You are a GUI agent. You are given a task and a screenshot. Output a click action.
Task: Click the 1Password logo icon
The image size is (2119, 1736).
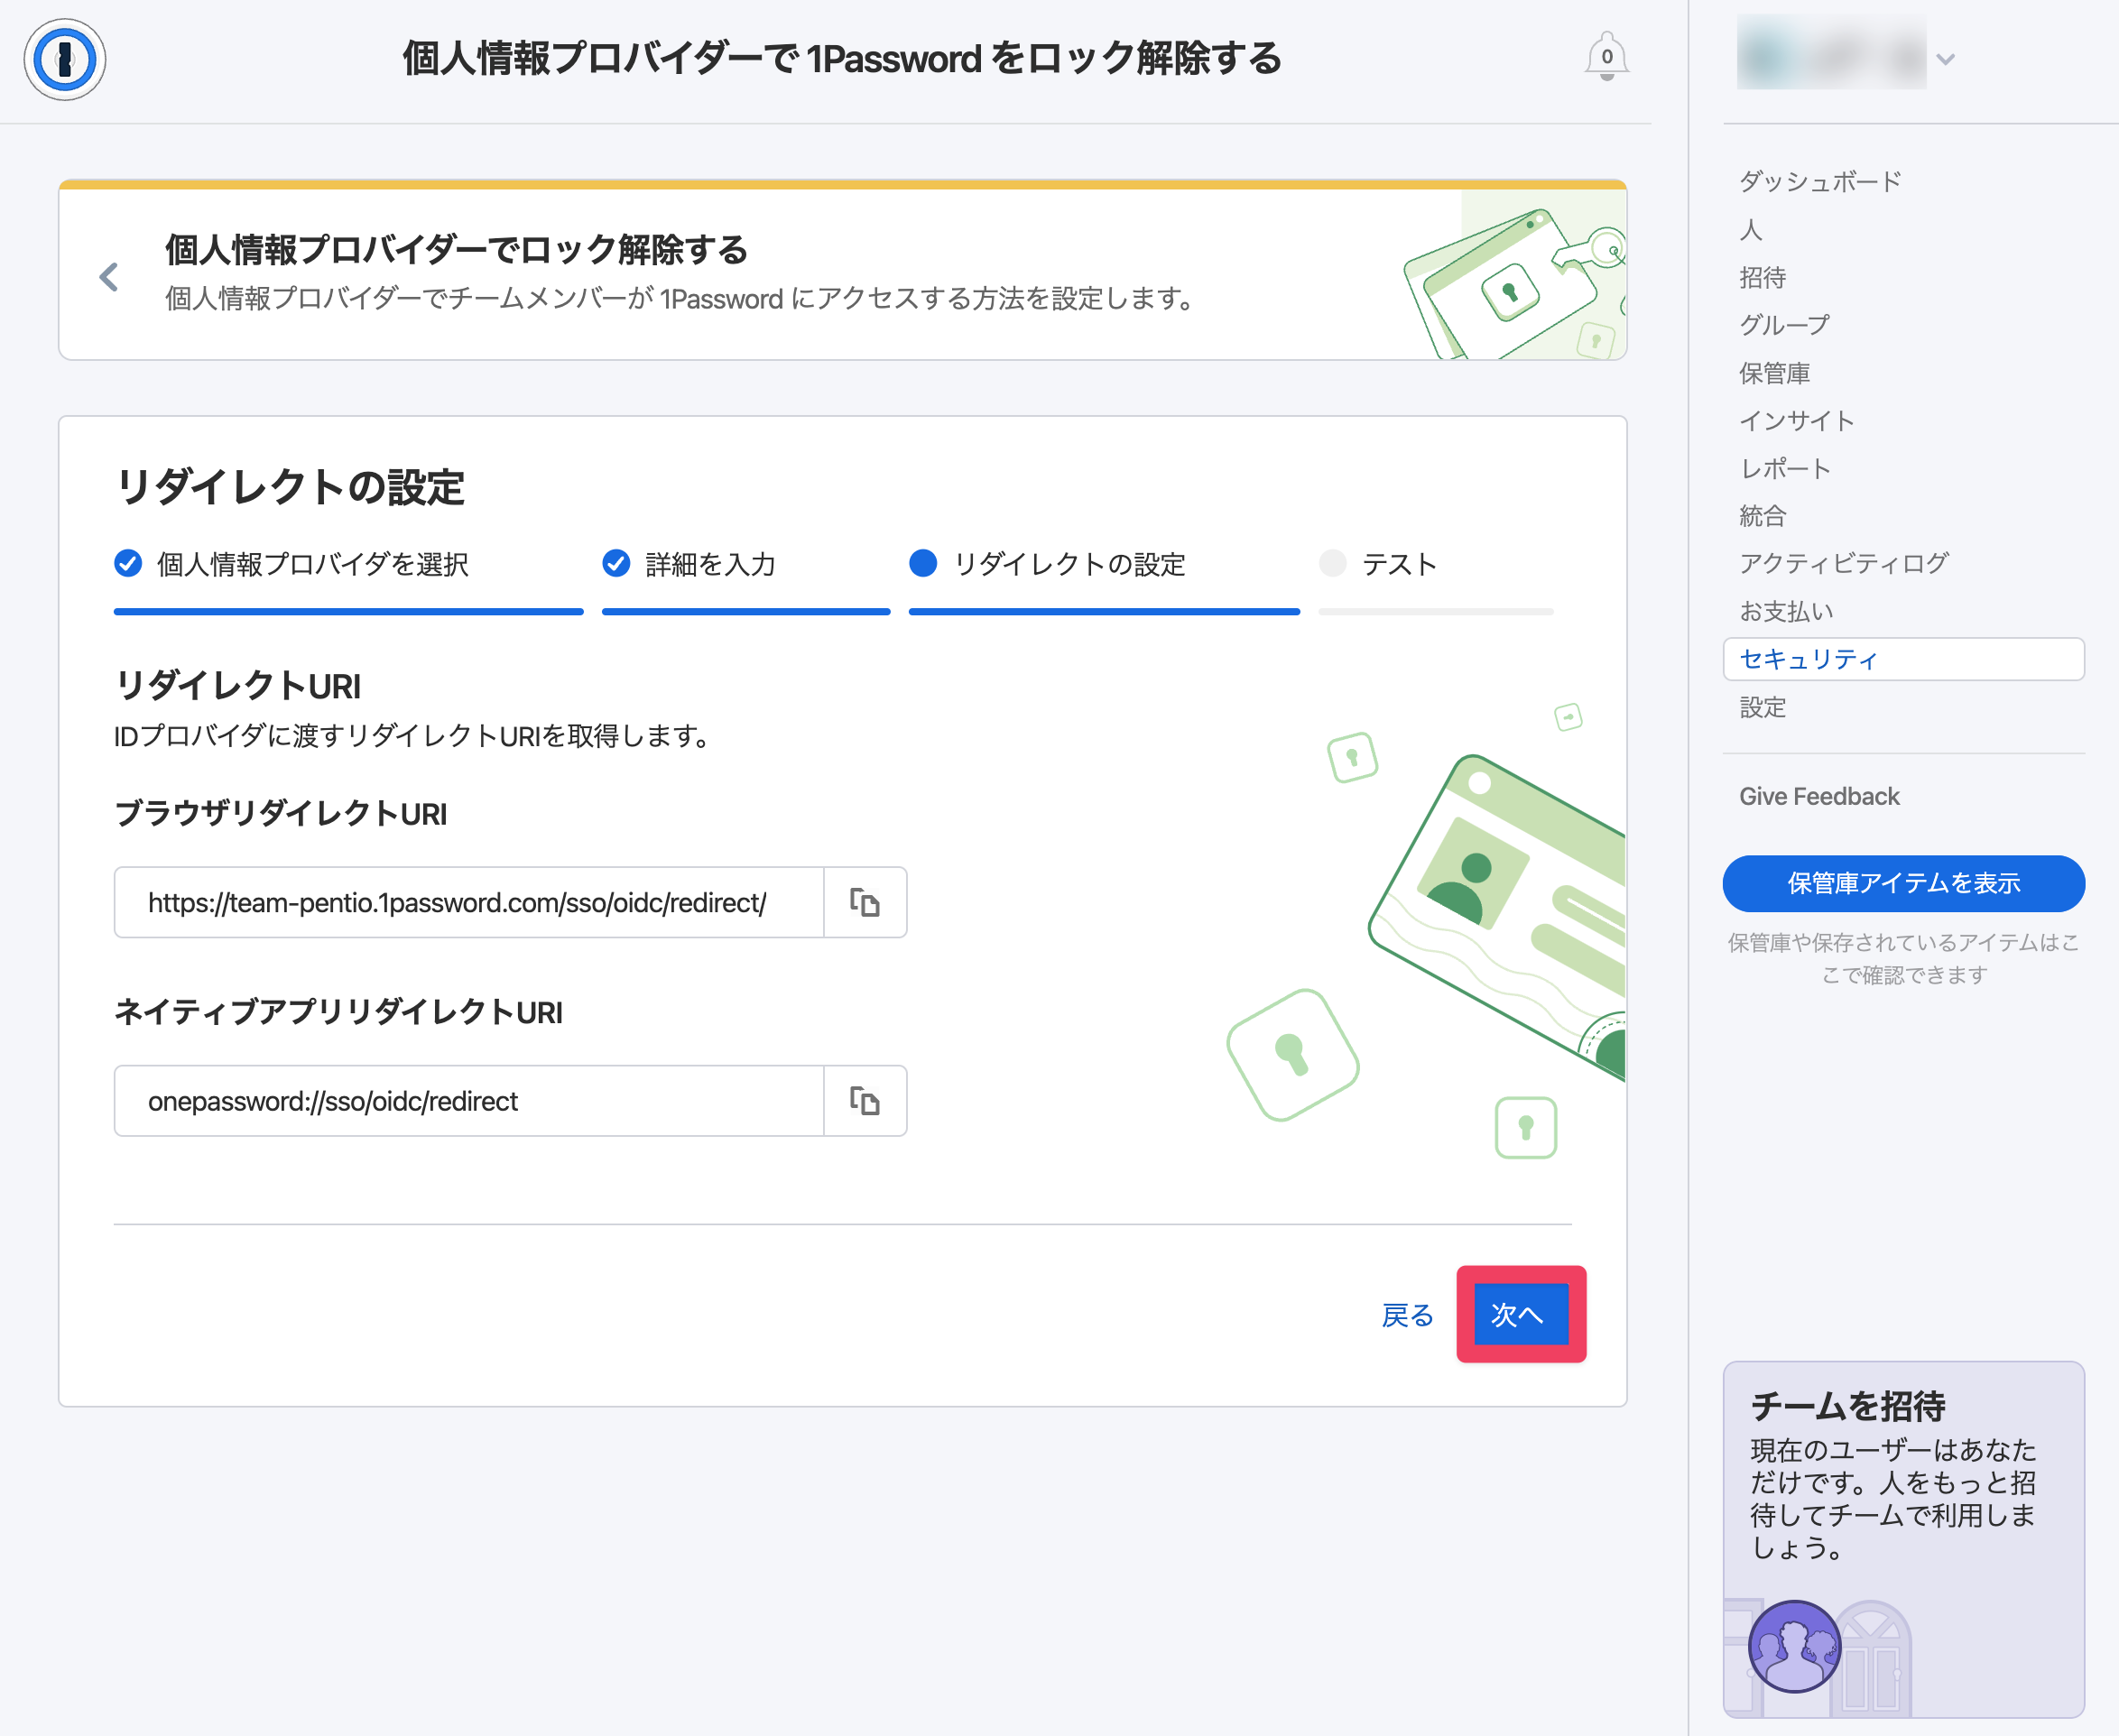pyautogui.click(x=65, y=59)
